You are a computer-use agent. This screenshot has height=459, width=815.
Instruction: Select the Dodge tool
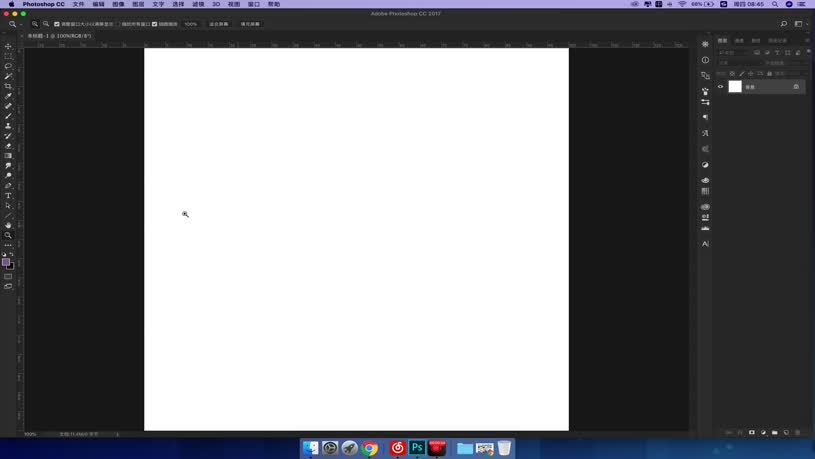(x=8, y=176)
